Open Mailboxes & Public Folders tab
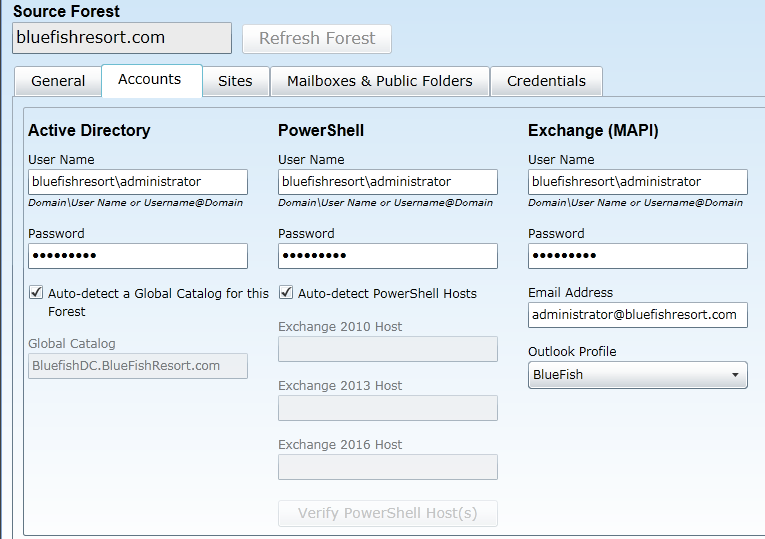 (x=379, y=81)
